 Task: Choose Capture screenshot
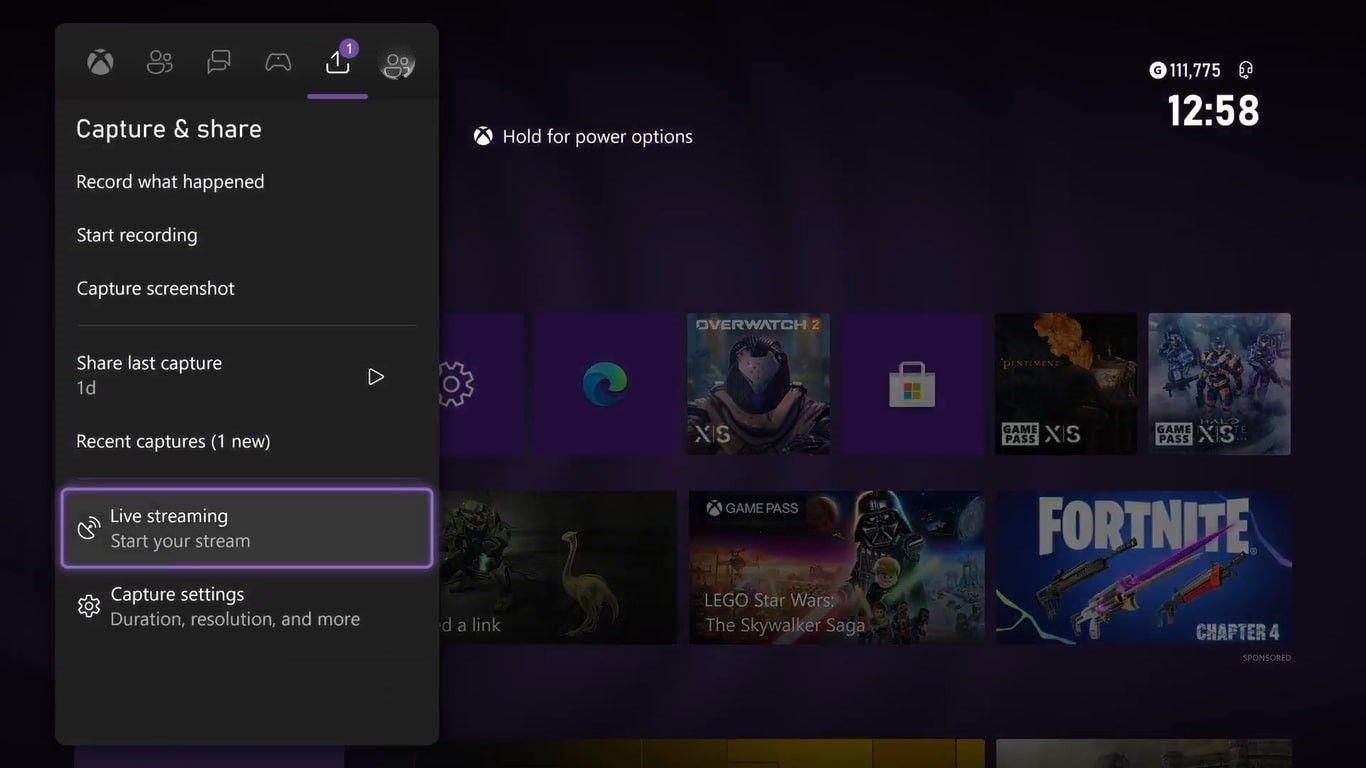tap(155, 288)
